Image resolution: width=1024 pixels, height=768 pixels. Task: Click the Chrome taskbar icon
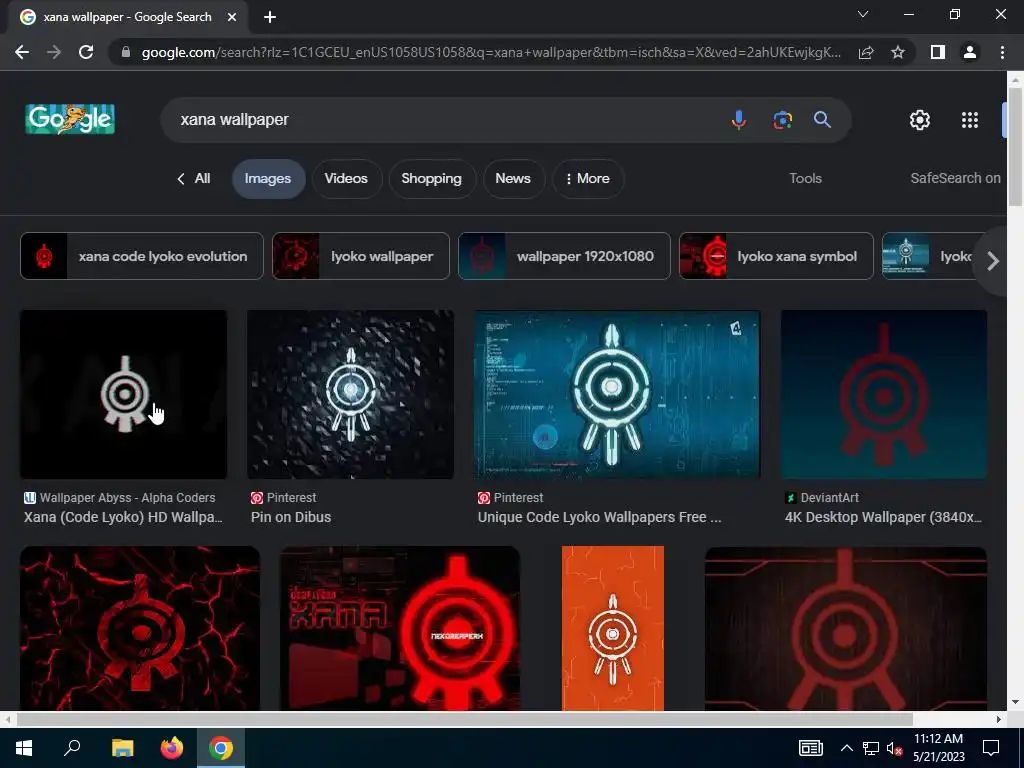(x=221, y=748)
